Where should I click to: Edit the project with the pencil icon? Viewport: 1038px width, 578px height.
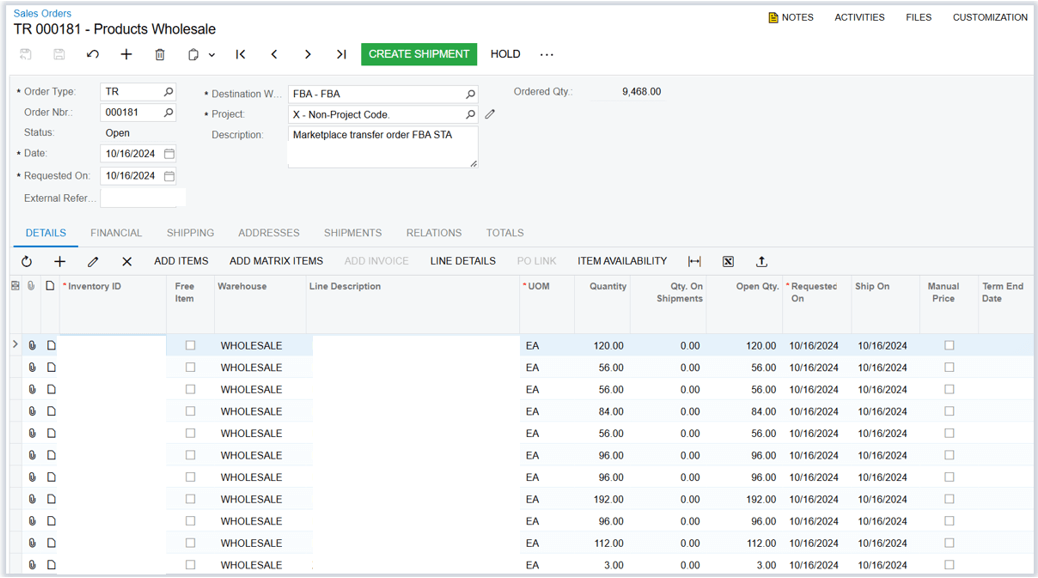[x=490, y=115]
